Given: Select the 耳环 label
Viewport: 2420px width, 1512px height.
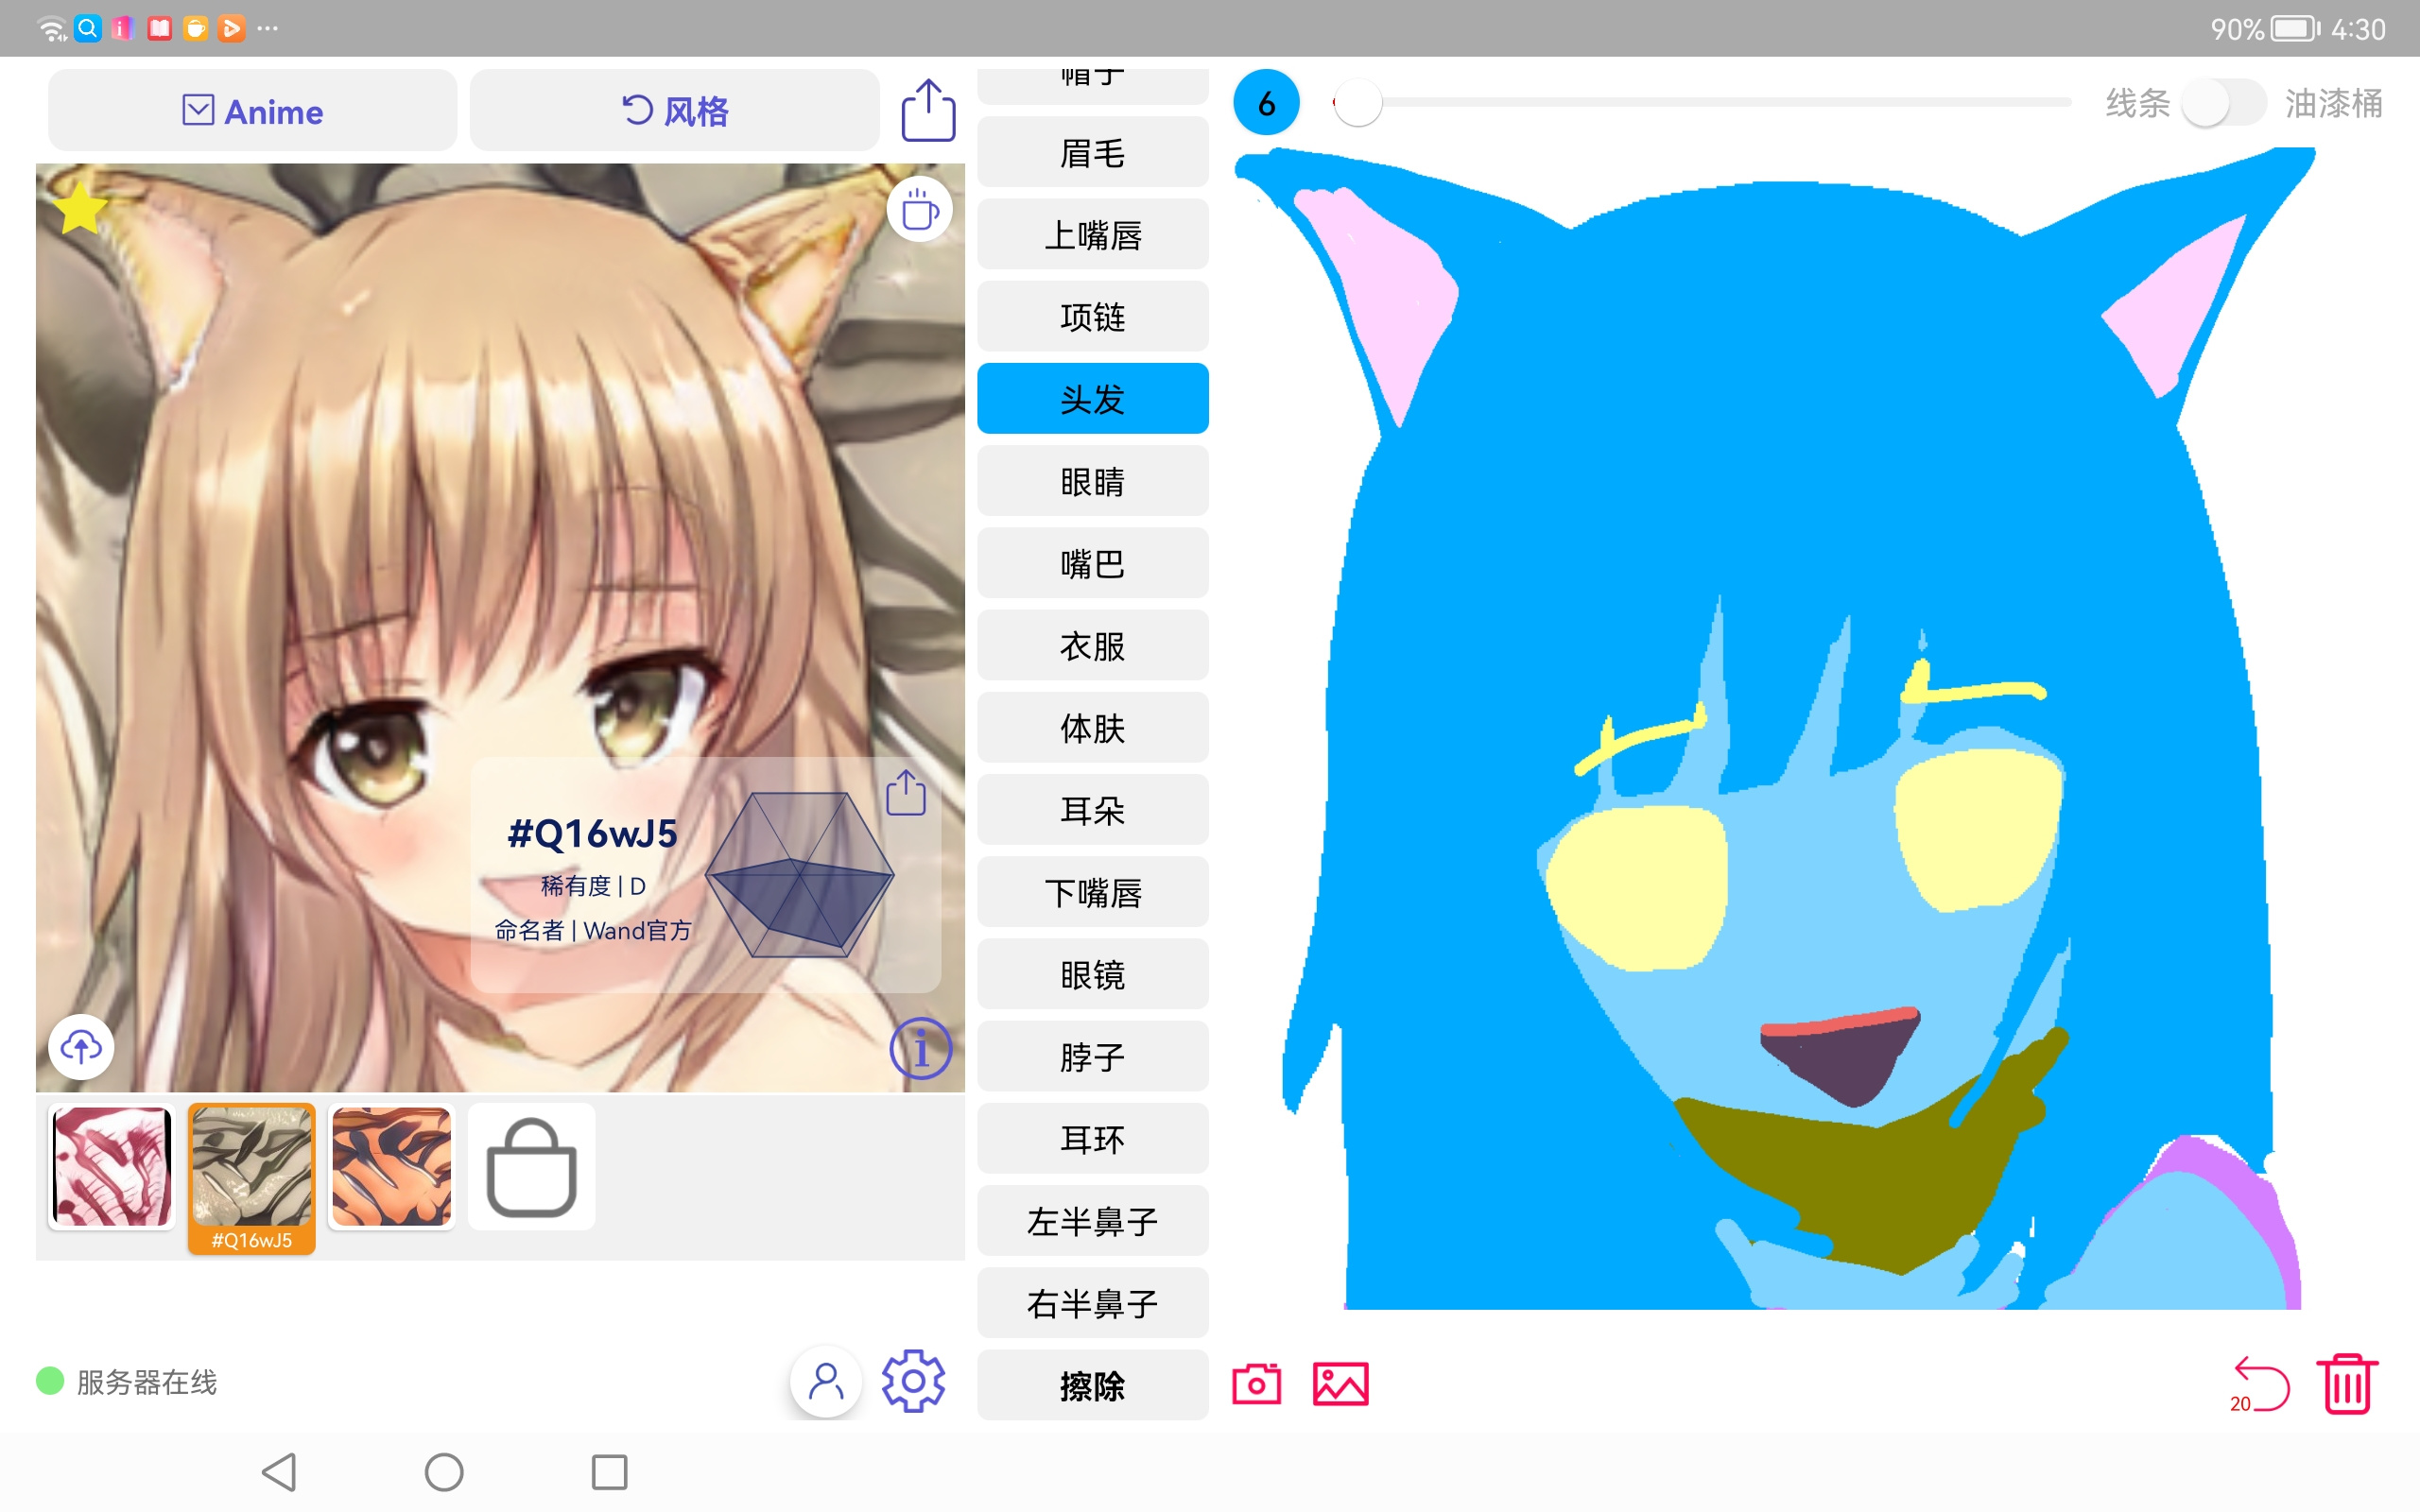Looking at the screenshot, I should [x=1093, y=1138].
